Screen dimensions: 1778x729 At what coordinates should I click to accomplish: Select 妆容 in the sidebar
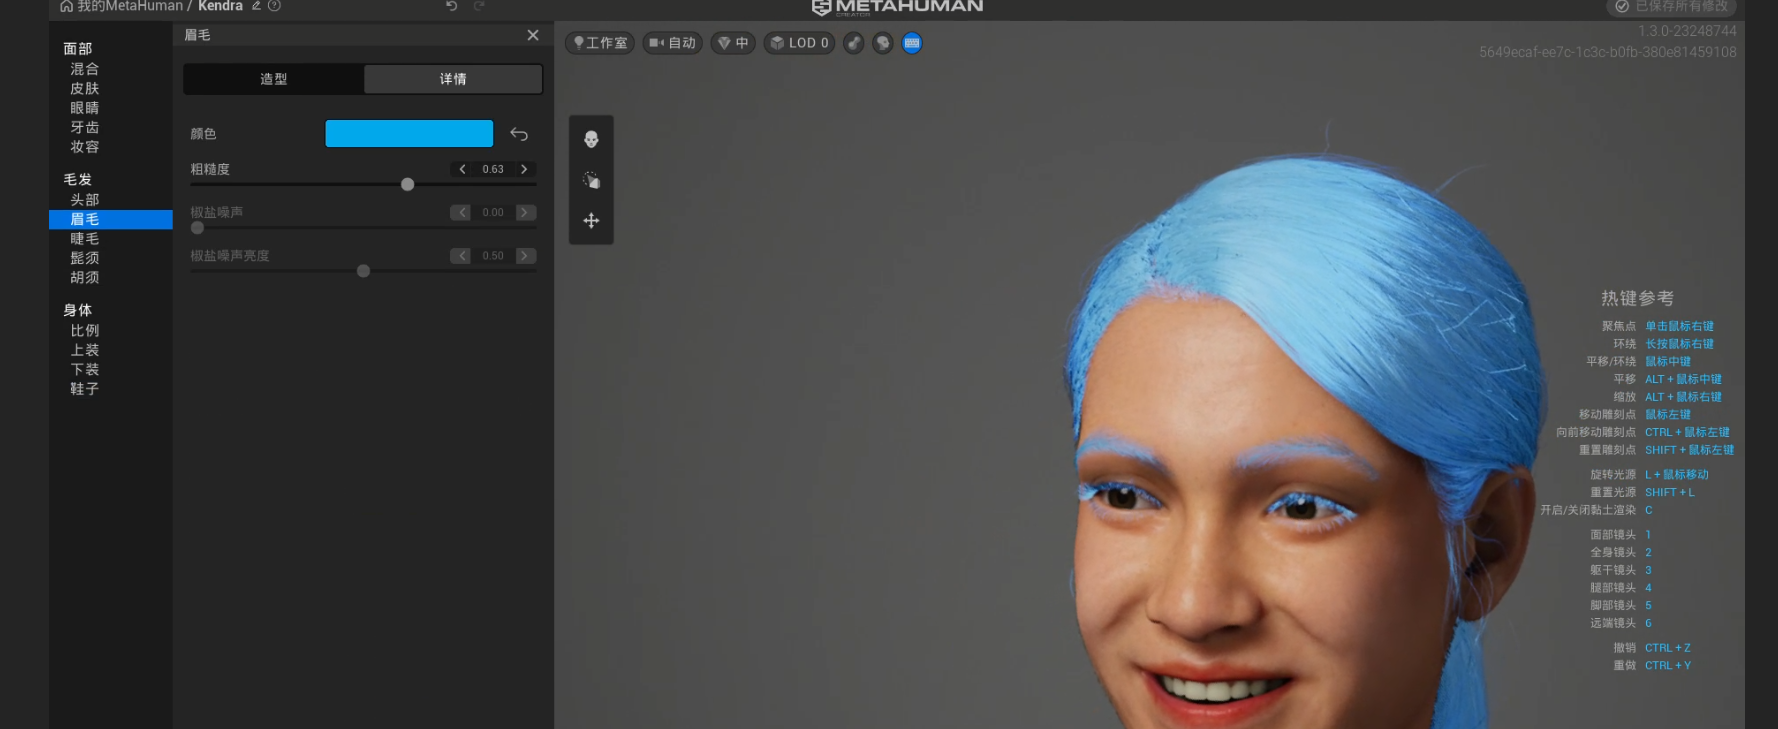pyautogui.click(x=84, y=146)
